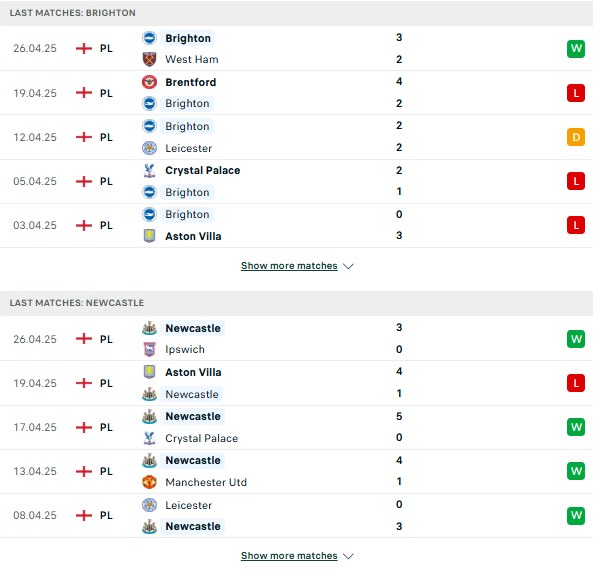593x573 pixels.
Task: Open Manchester Utd team name link
Action: 206,482
